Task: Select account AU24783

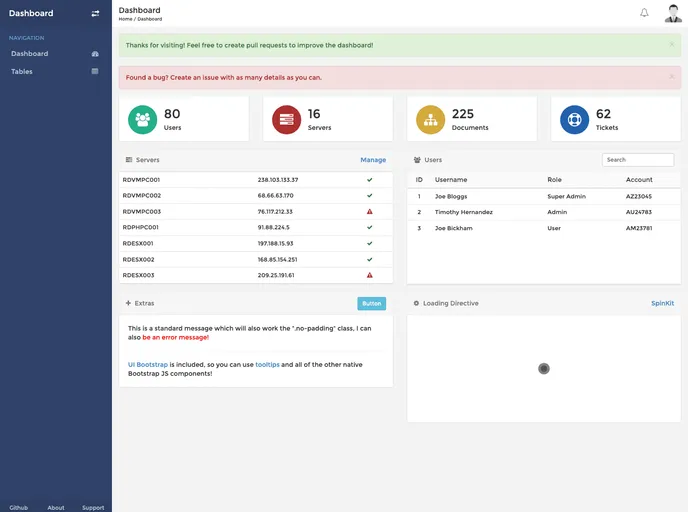Action: (x=639, y=212)
